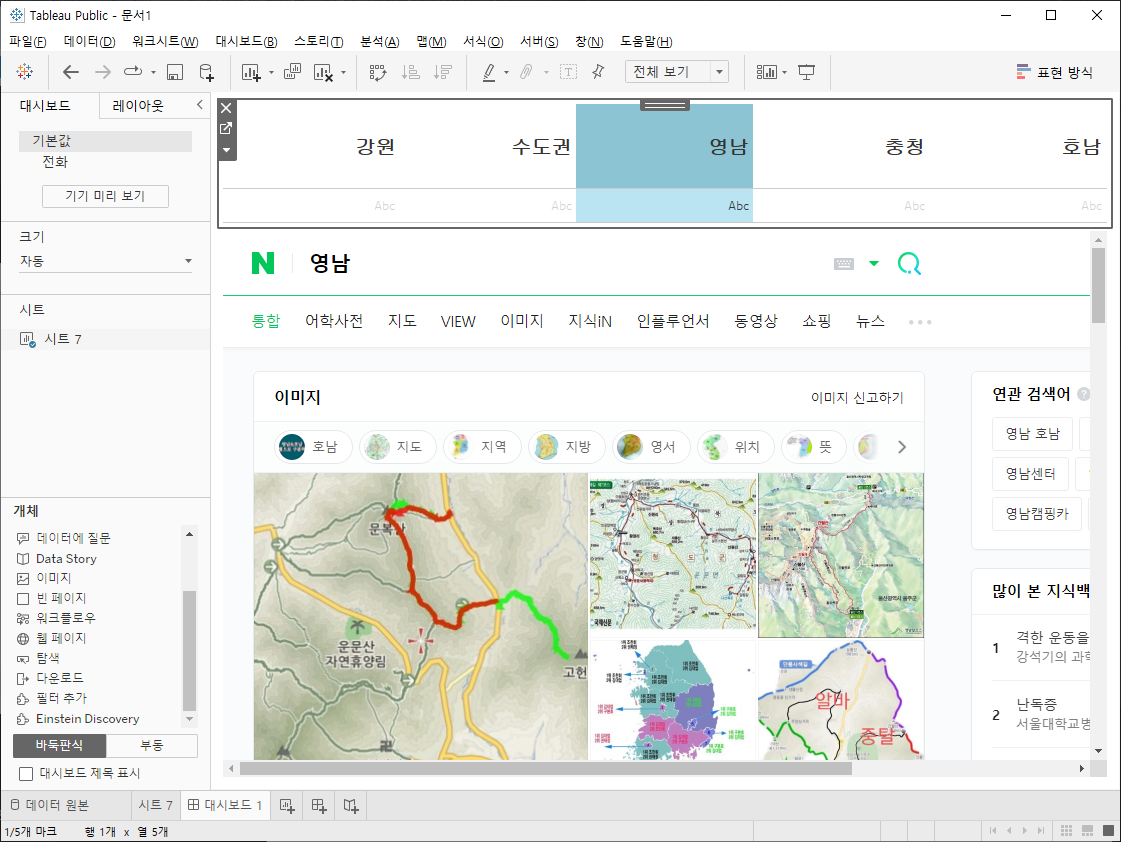Open the 분석(A) menu
The height and width of the screenshot is (842, 1121).
(380, 41)
